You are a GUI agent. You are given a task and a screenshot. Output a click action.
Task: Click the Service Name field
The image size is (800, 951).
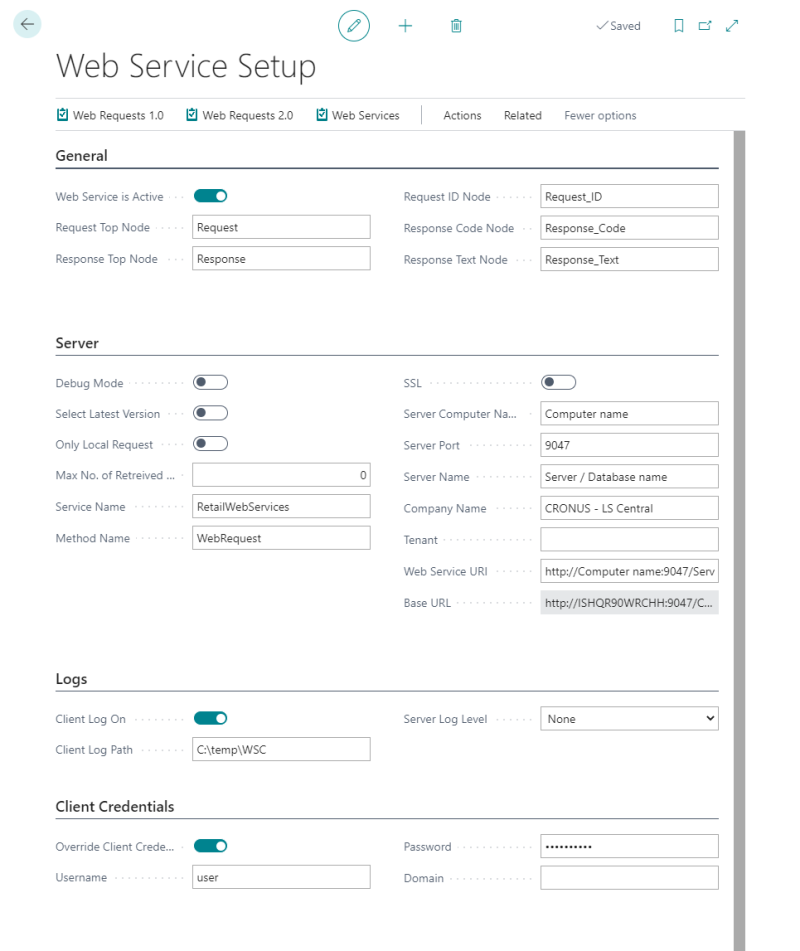tap(281, 506)
